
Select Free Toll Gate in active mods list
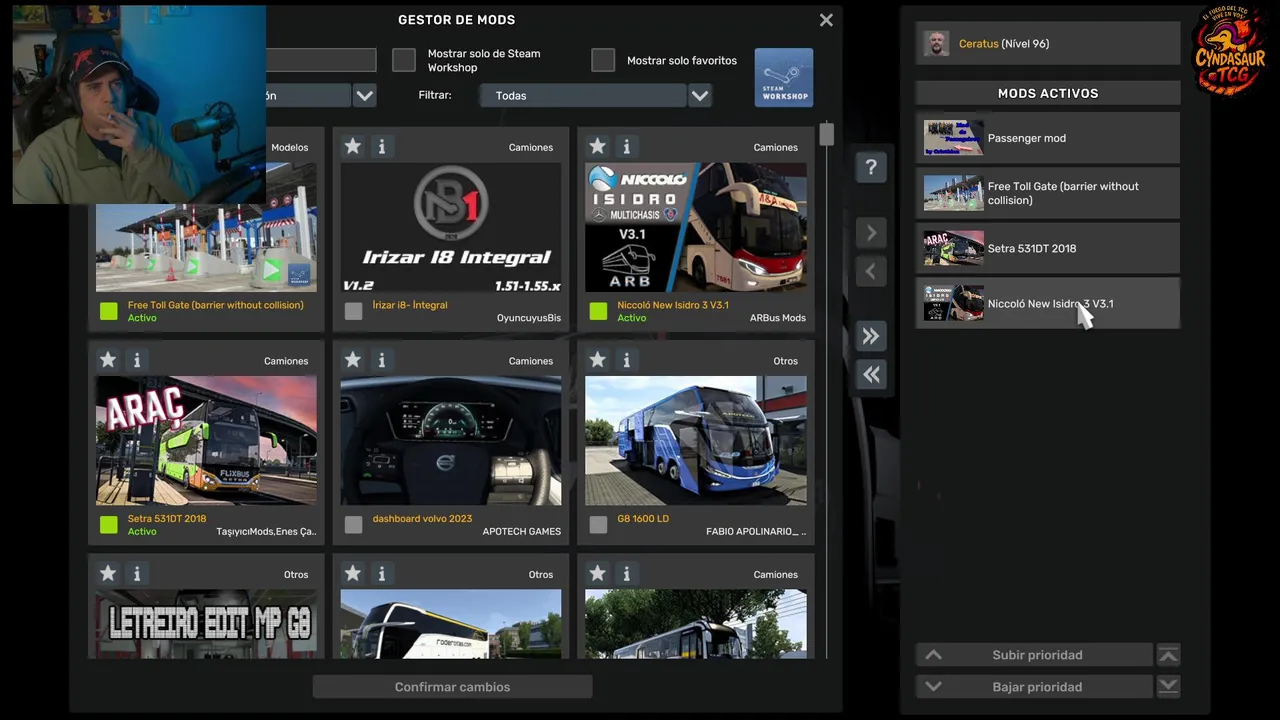click(x=1048, y=193)
